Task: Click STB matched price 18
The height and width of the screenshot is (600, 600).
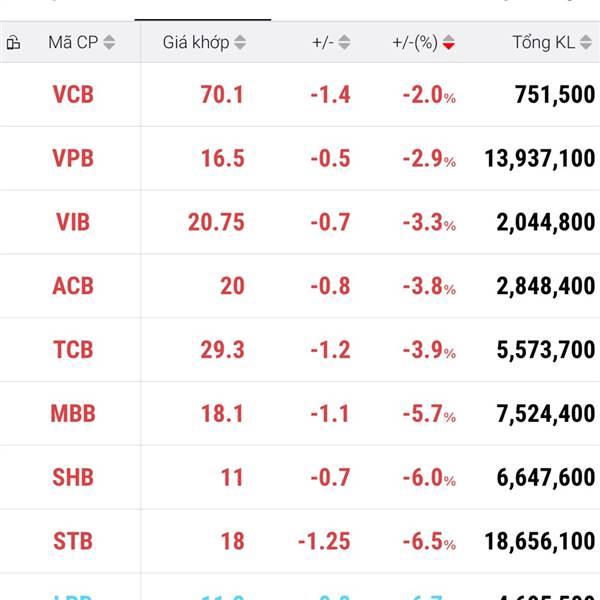Action: tap(233, 541)
